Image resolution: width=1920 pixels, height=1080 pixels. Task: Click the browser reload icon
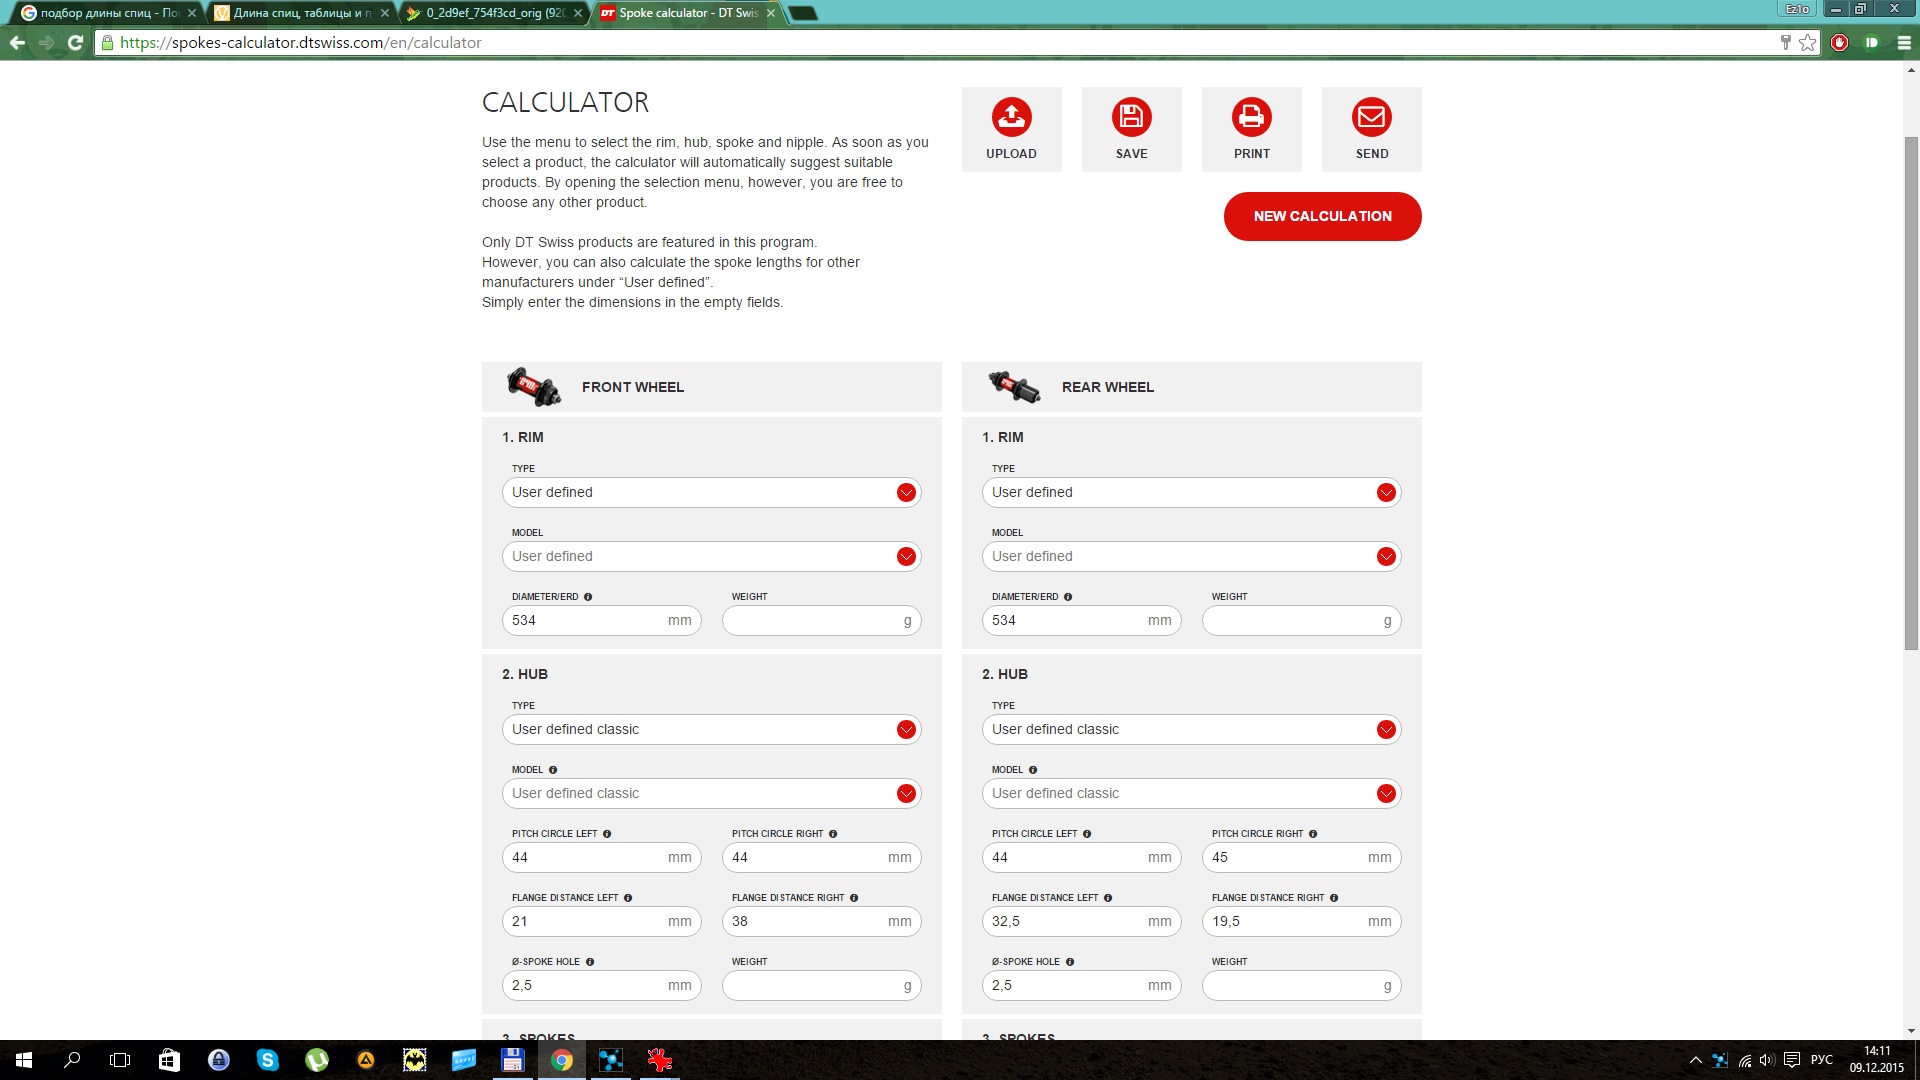coord(75,42)
